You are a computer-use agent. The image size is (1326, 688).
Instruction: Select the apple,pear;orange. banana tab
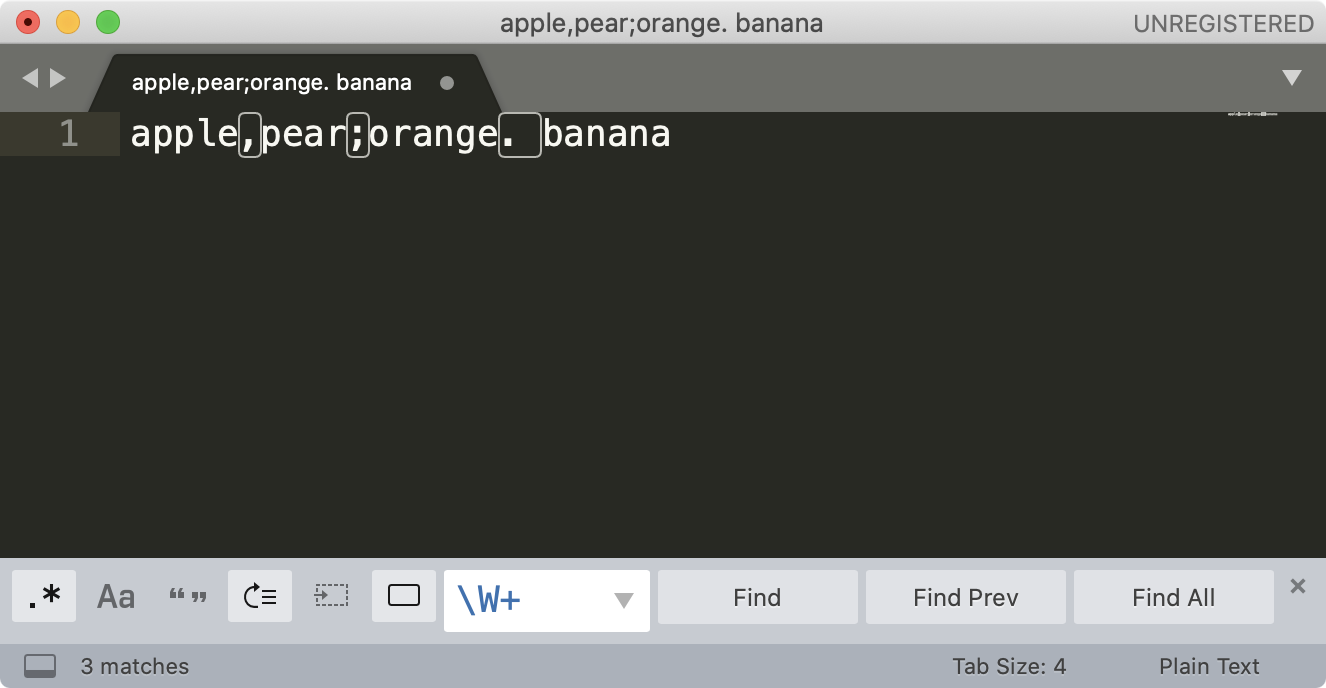tap(272, 83)
